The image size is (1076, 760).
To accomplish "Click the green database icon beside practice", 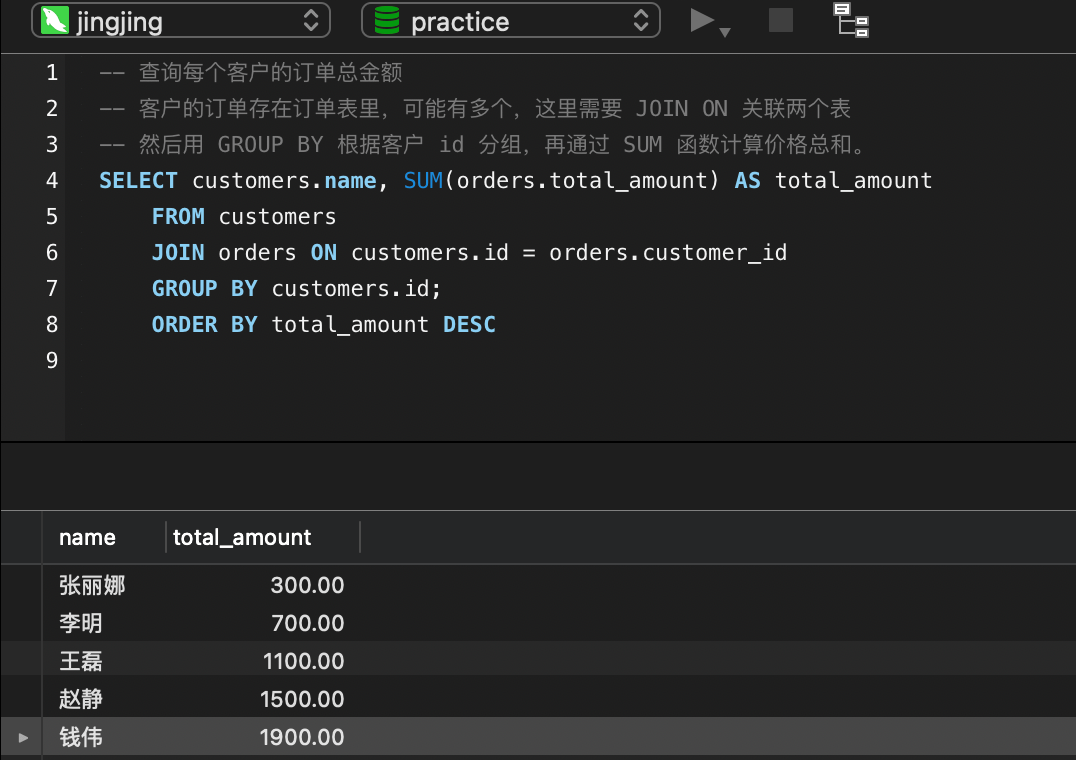I will pos(386,21).
